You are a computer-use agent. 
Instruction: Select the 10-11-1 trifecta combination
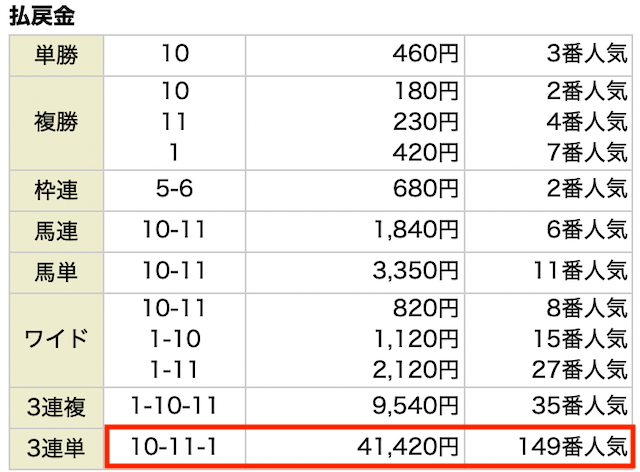[x=173, y=447]
